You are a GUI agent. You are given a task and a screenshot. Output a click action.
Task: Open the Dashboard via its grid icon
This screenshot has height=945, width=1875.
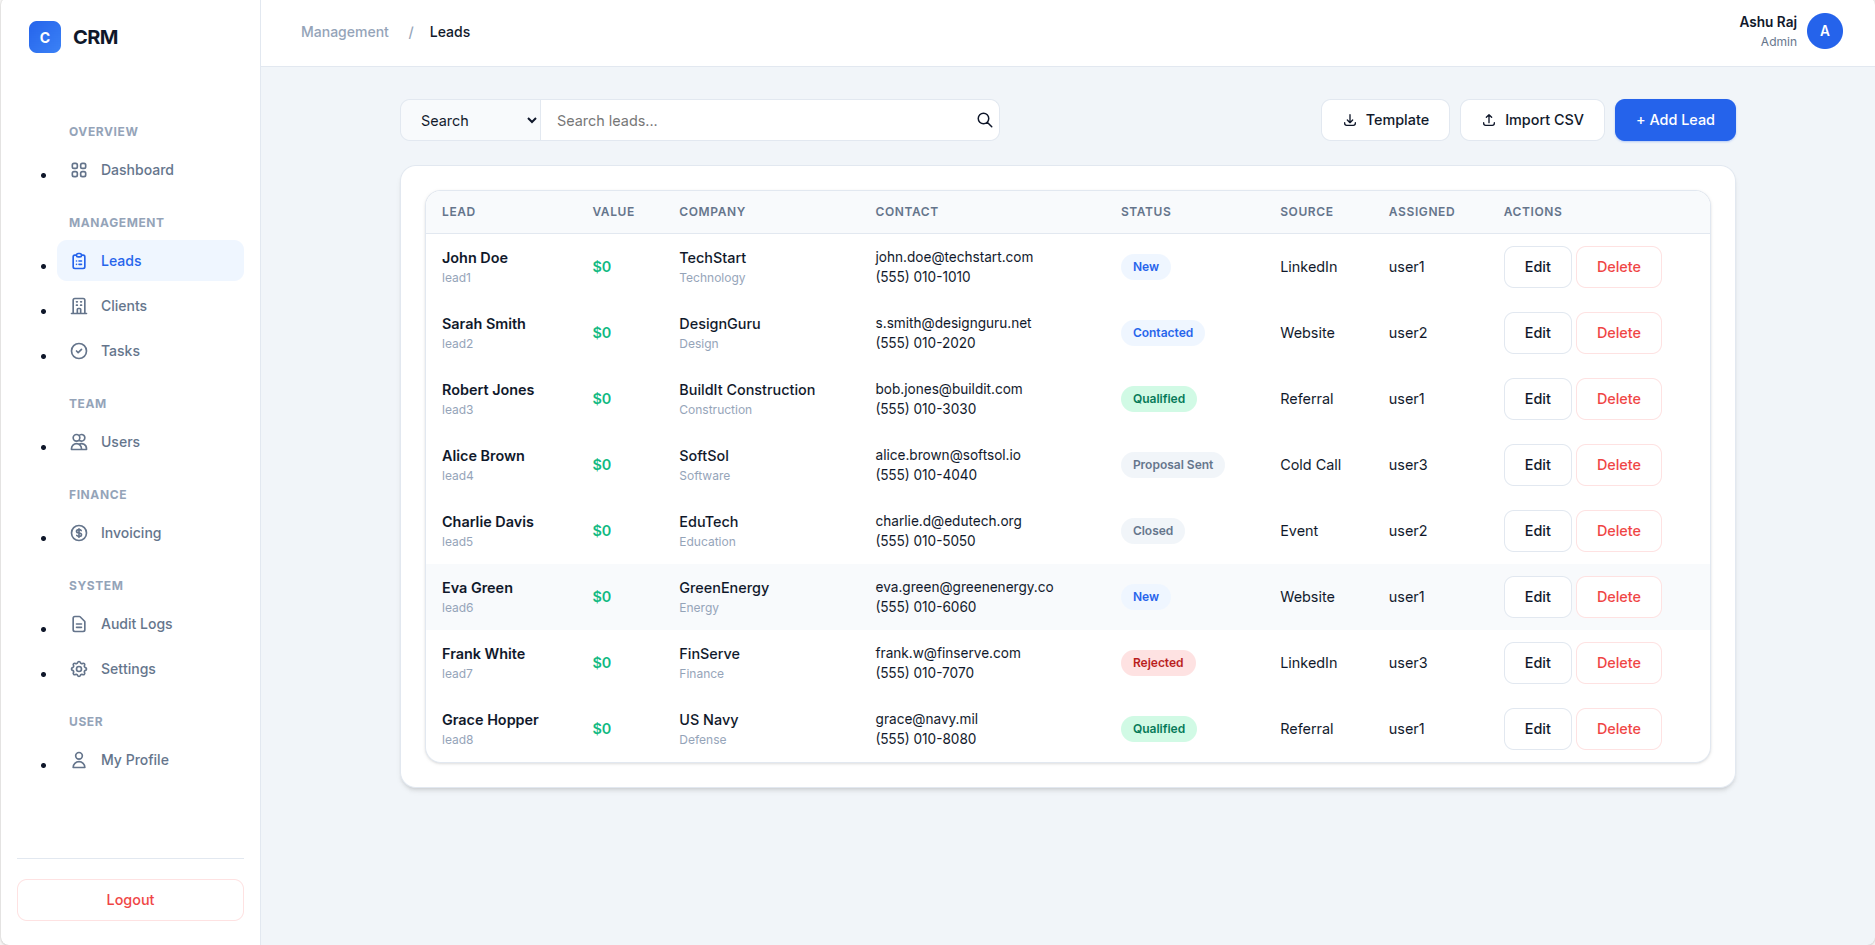tap(78, 170)
